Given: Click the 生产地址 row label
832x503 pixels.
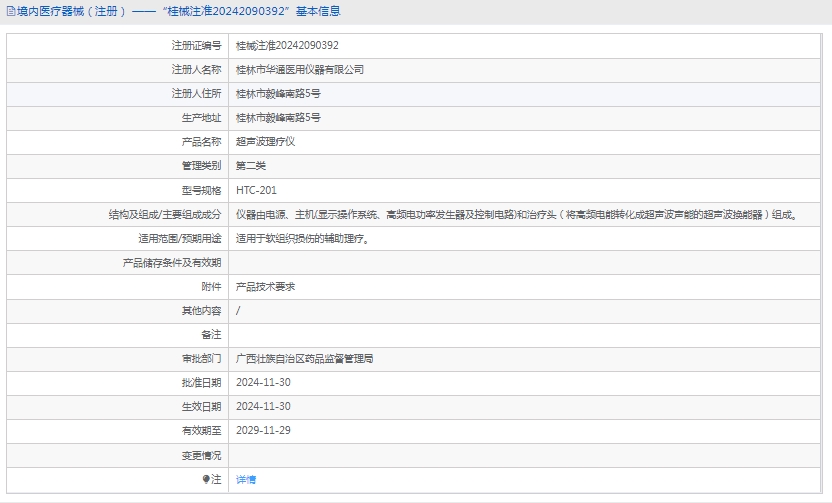Looking at the screenshot, I should (201, 118).
